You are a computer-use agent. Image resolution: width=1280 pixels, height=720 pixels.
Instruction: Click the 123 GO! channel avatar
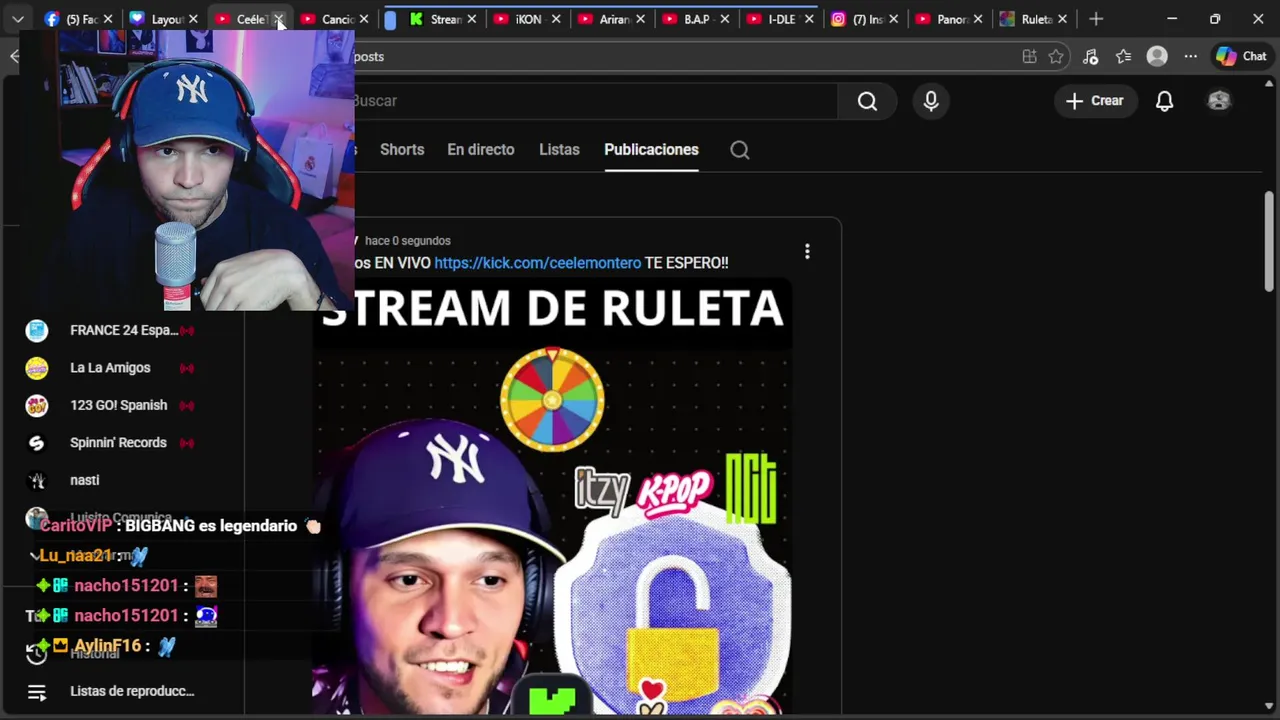pyautogui.click(x=37, y=406)
